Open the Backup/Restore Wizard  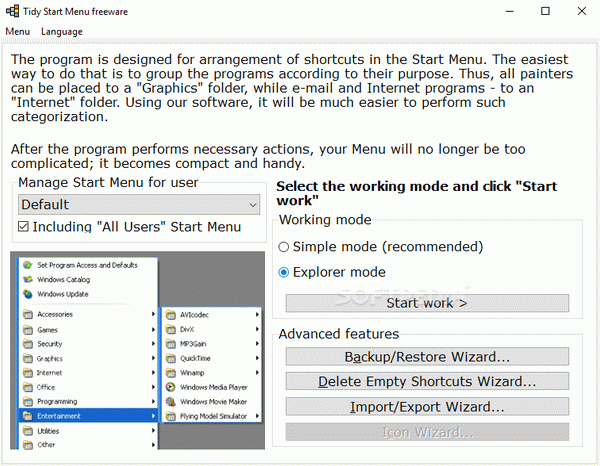(427, 357)
